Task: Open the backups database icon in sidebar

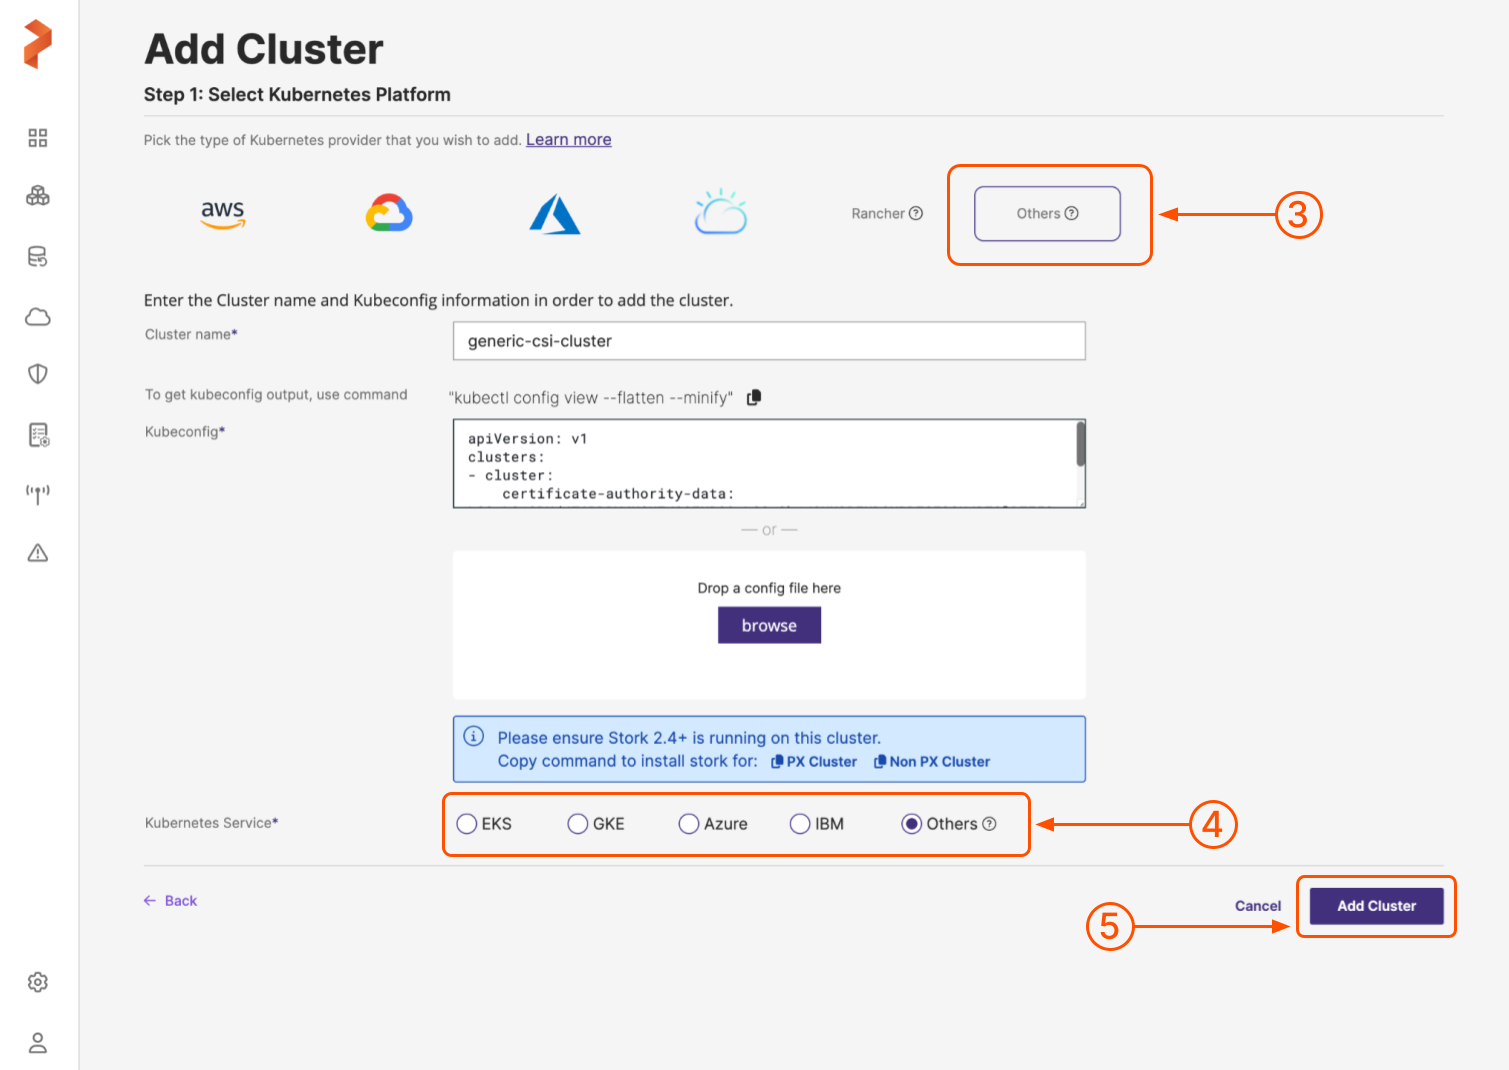Action: (38, 257)
